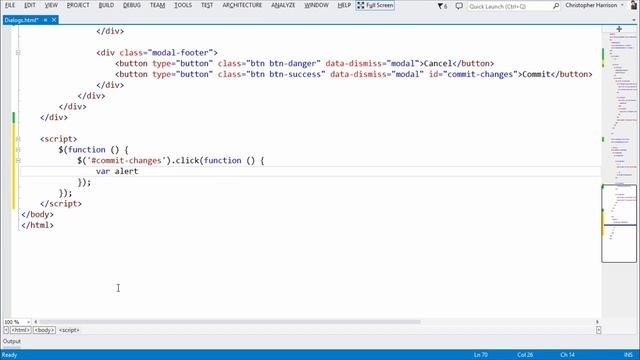Image resolution: width=640 pixels, height=360 pixels.
Task: Select the <body> breadcrumb tag
Action: coord(44,330)
